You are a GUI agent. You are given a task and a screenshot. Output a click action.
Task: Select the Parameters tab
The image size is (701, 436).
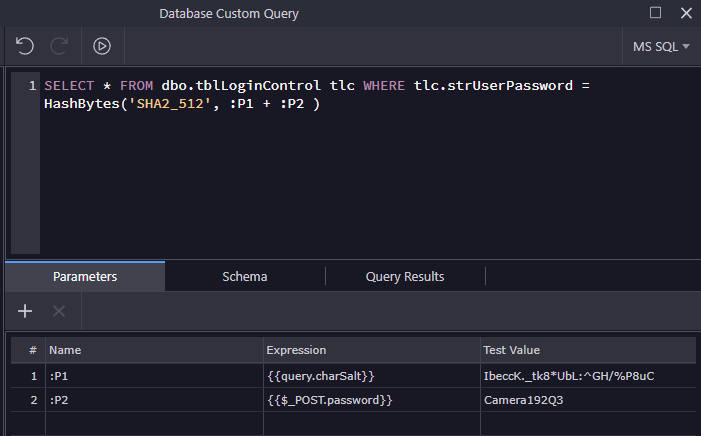pos(85,276)
